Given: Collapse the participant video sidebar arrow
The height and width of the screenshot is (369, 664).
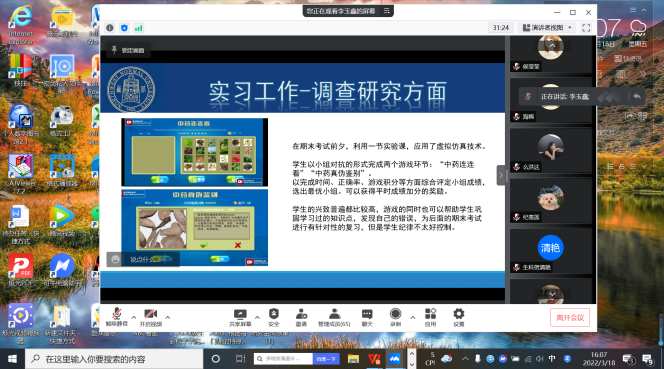Looking at the screenshot, I should [501, 175].
